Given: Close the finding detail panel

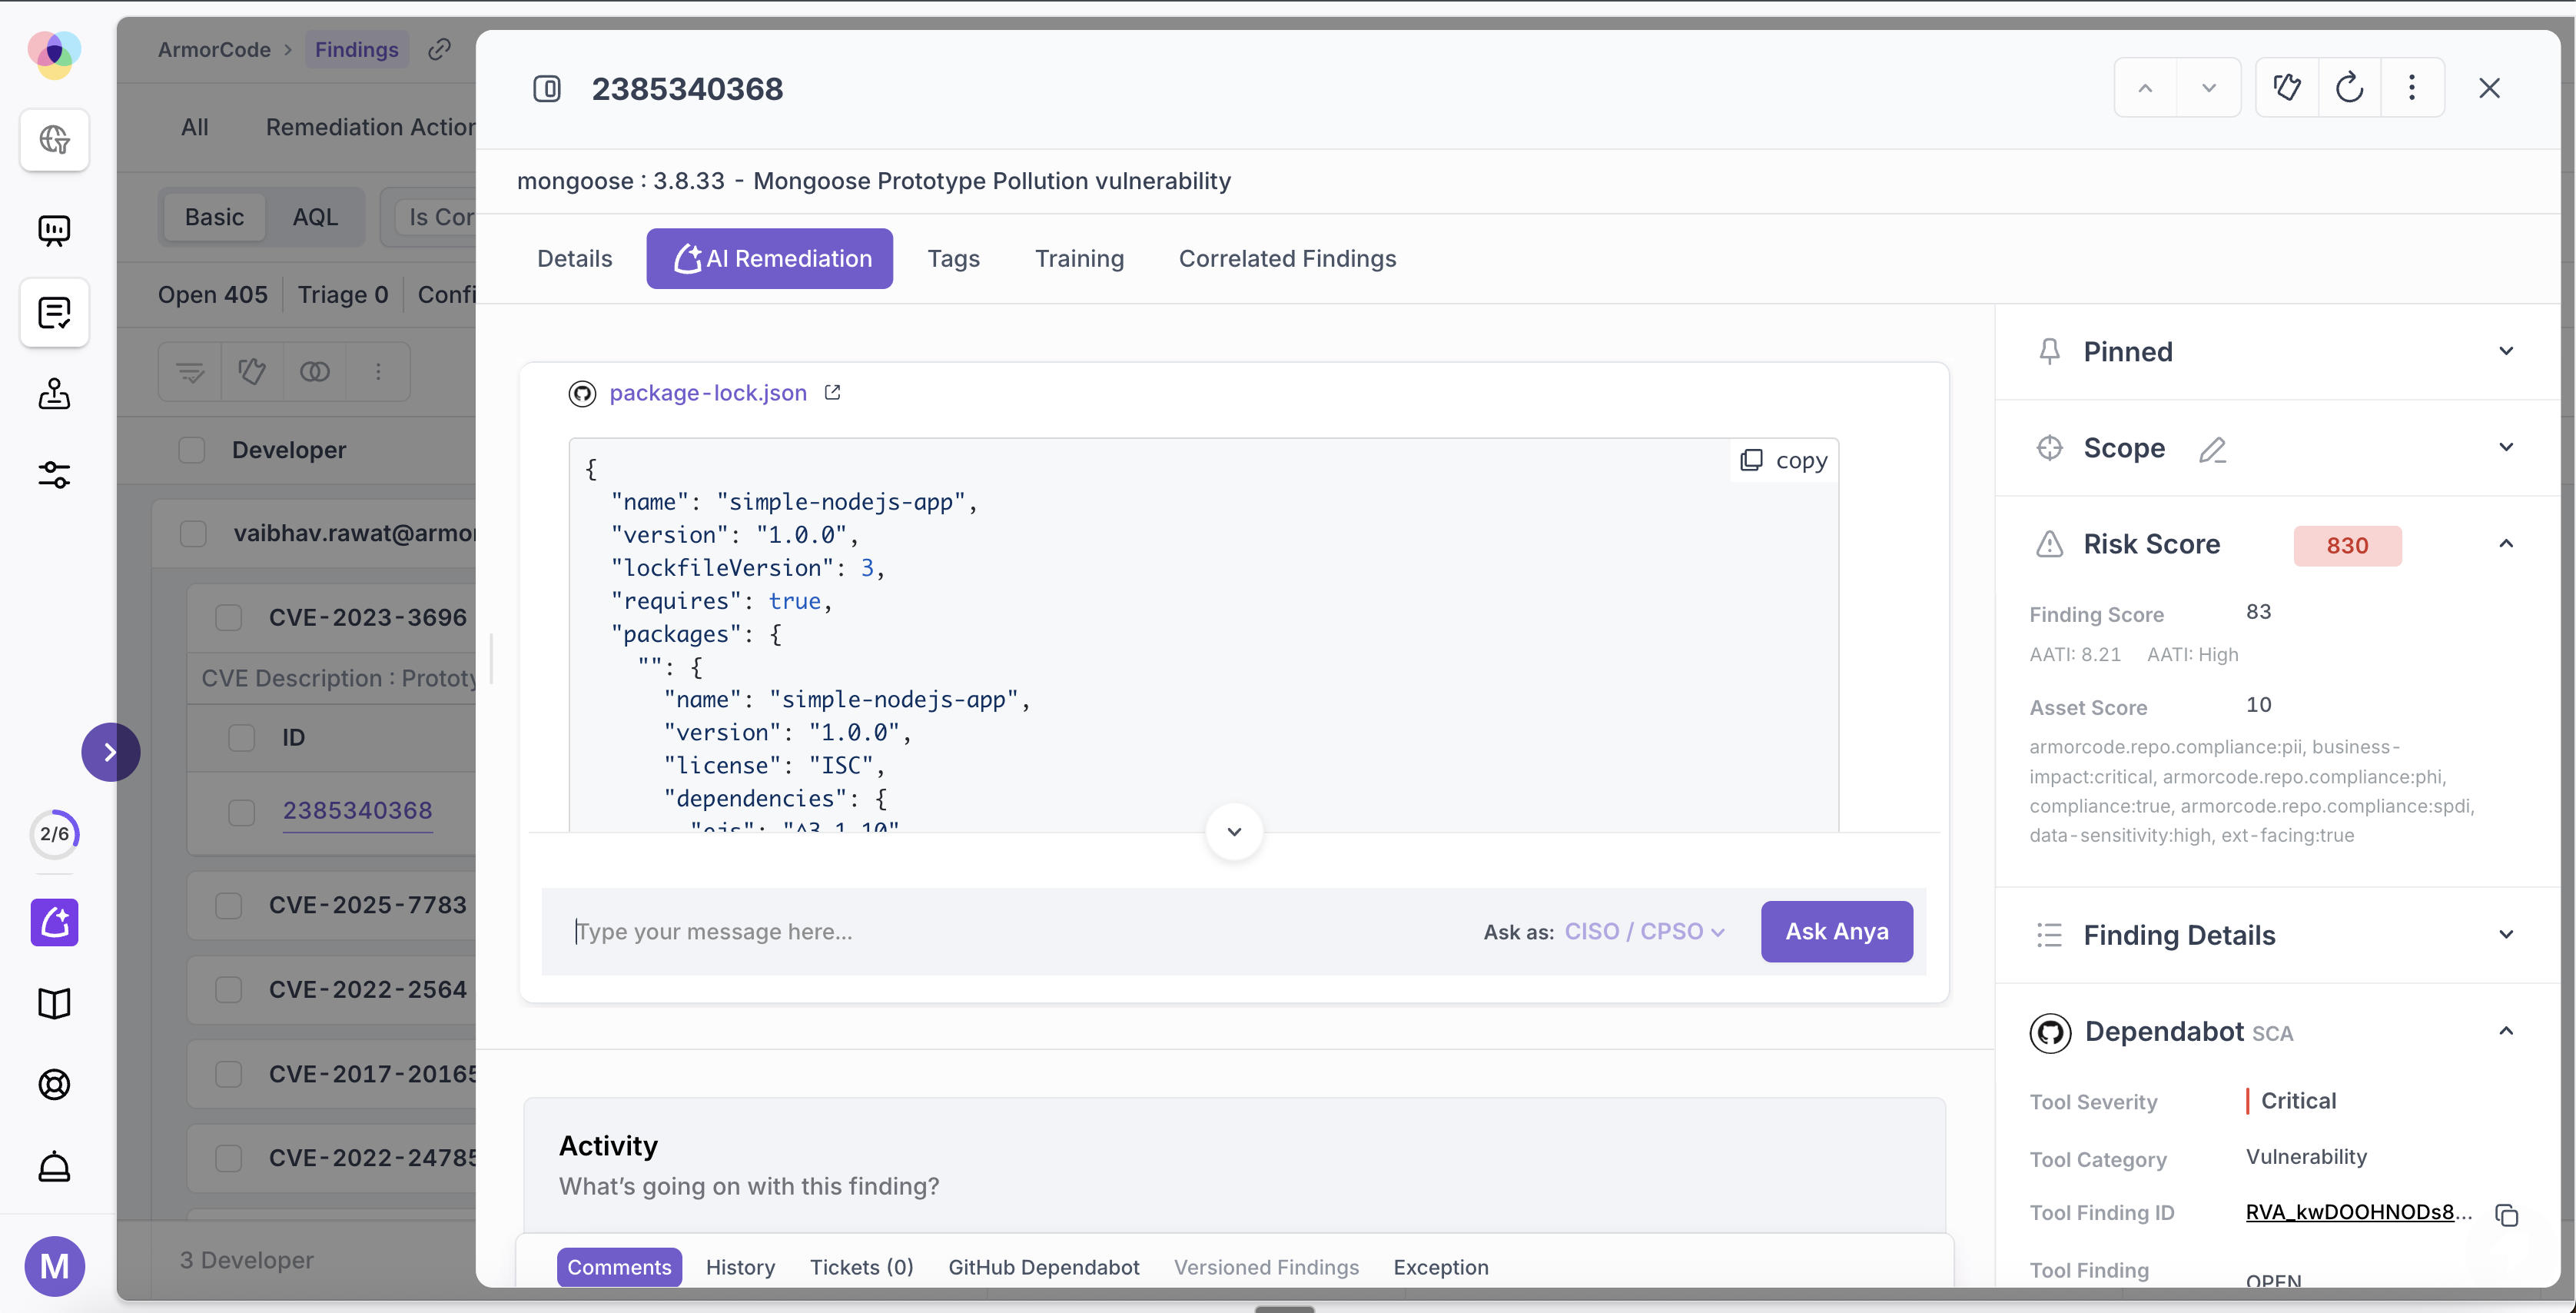Looking at the screenshot, I should [x=2490, y=88].
